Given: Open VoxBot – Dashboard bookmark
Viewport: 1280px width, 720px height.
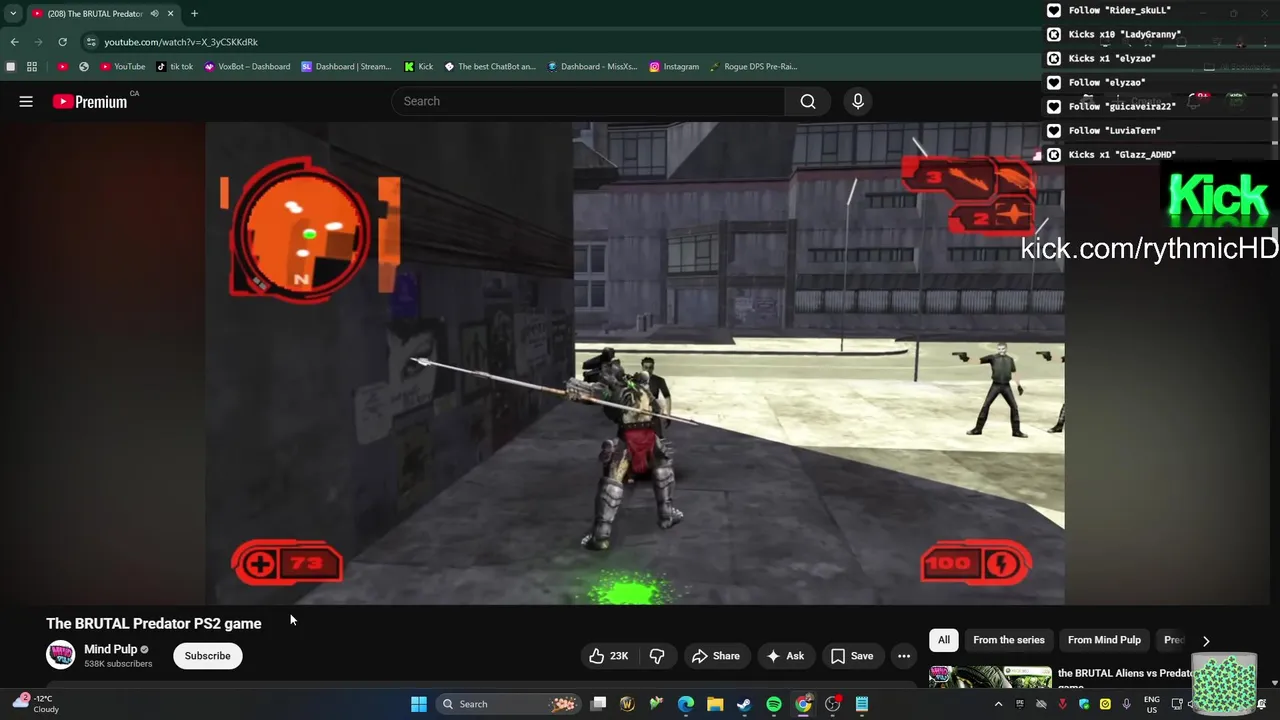Looking at the screenshot, I should click(247, 67).
